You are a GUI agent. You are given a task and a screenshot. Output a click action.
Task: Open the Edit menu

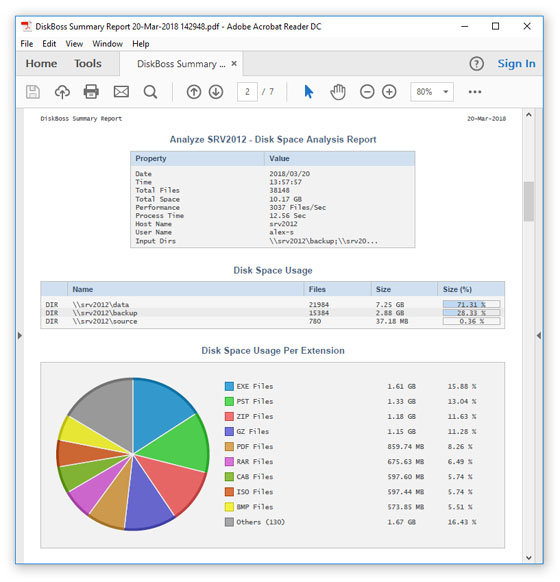click(x=49, y=44)
